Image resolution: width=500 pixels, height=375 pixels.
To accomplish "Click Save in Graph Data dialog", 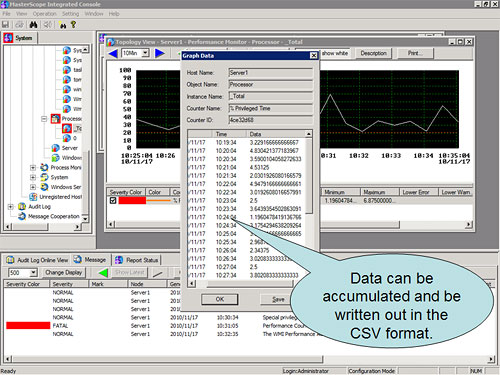I will click(278, 299).
